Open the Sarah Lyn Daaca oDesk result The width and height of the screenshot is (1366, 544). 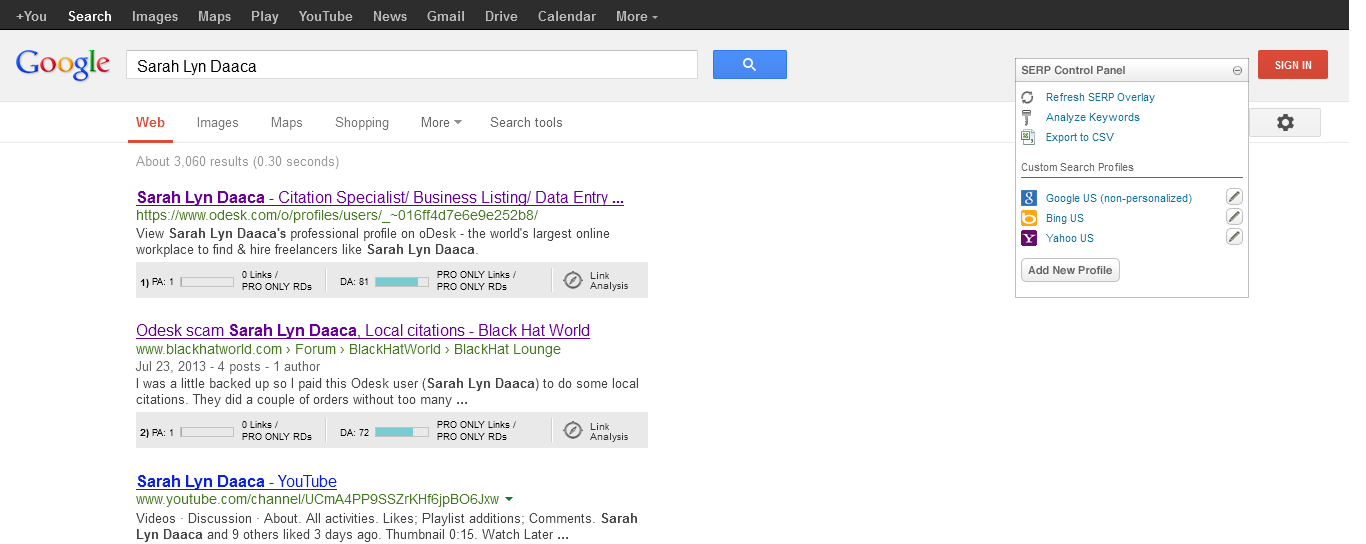[x=380, y=198]
